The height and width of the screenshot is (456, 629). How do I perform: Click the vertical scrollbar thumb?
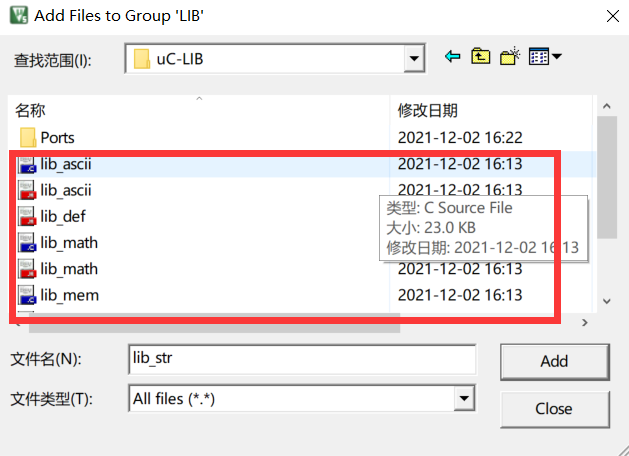607,177
